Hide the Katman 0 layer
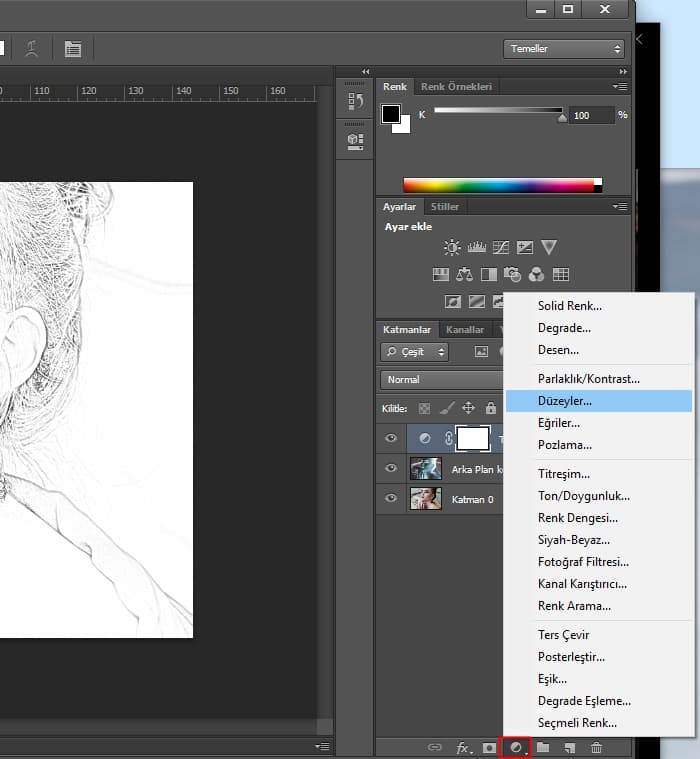 pyautogui.click(x=391, y=499)
